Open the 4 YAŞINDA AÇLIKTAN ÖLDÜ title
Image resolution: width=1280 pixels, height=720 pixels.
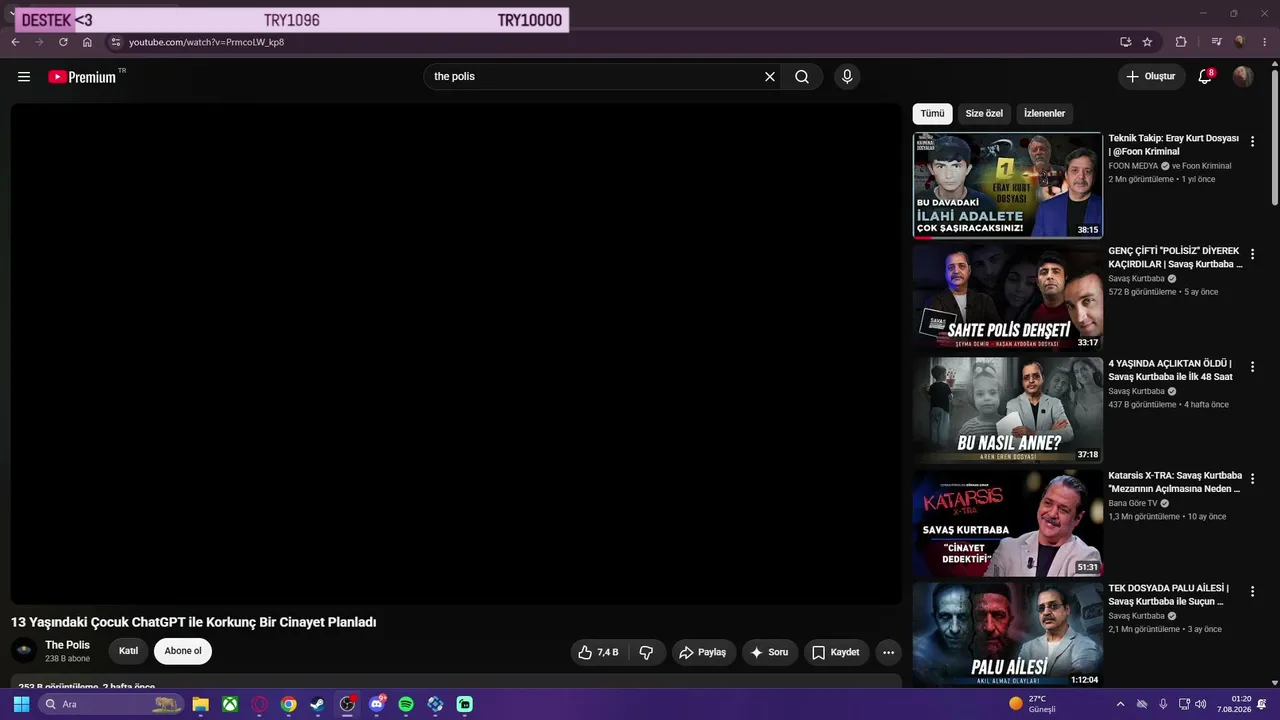tap(1171, 370)
